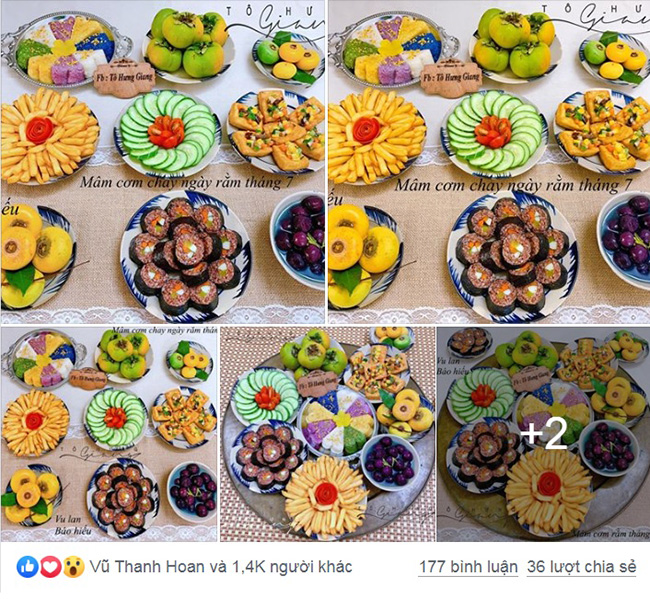
Task: Click the colorful sticky rice tray in top-left photo
Action: pyautogui.click(x=65, y=49)
